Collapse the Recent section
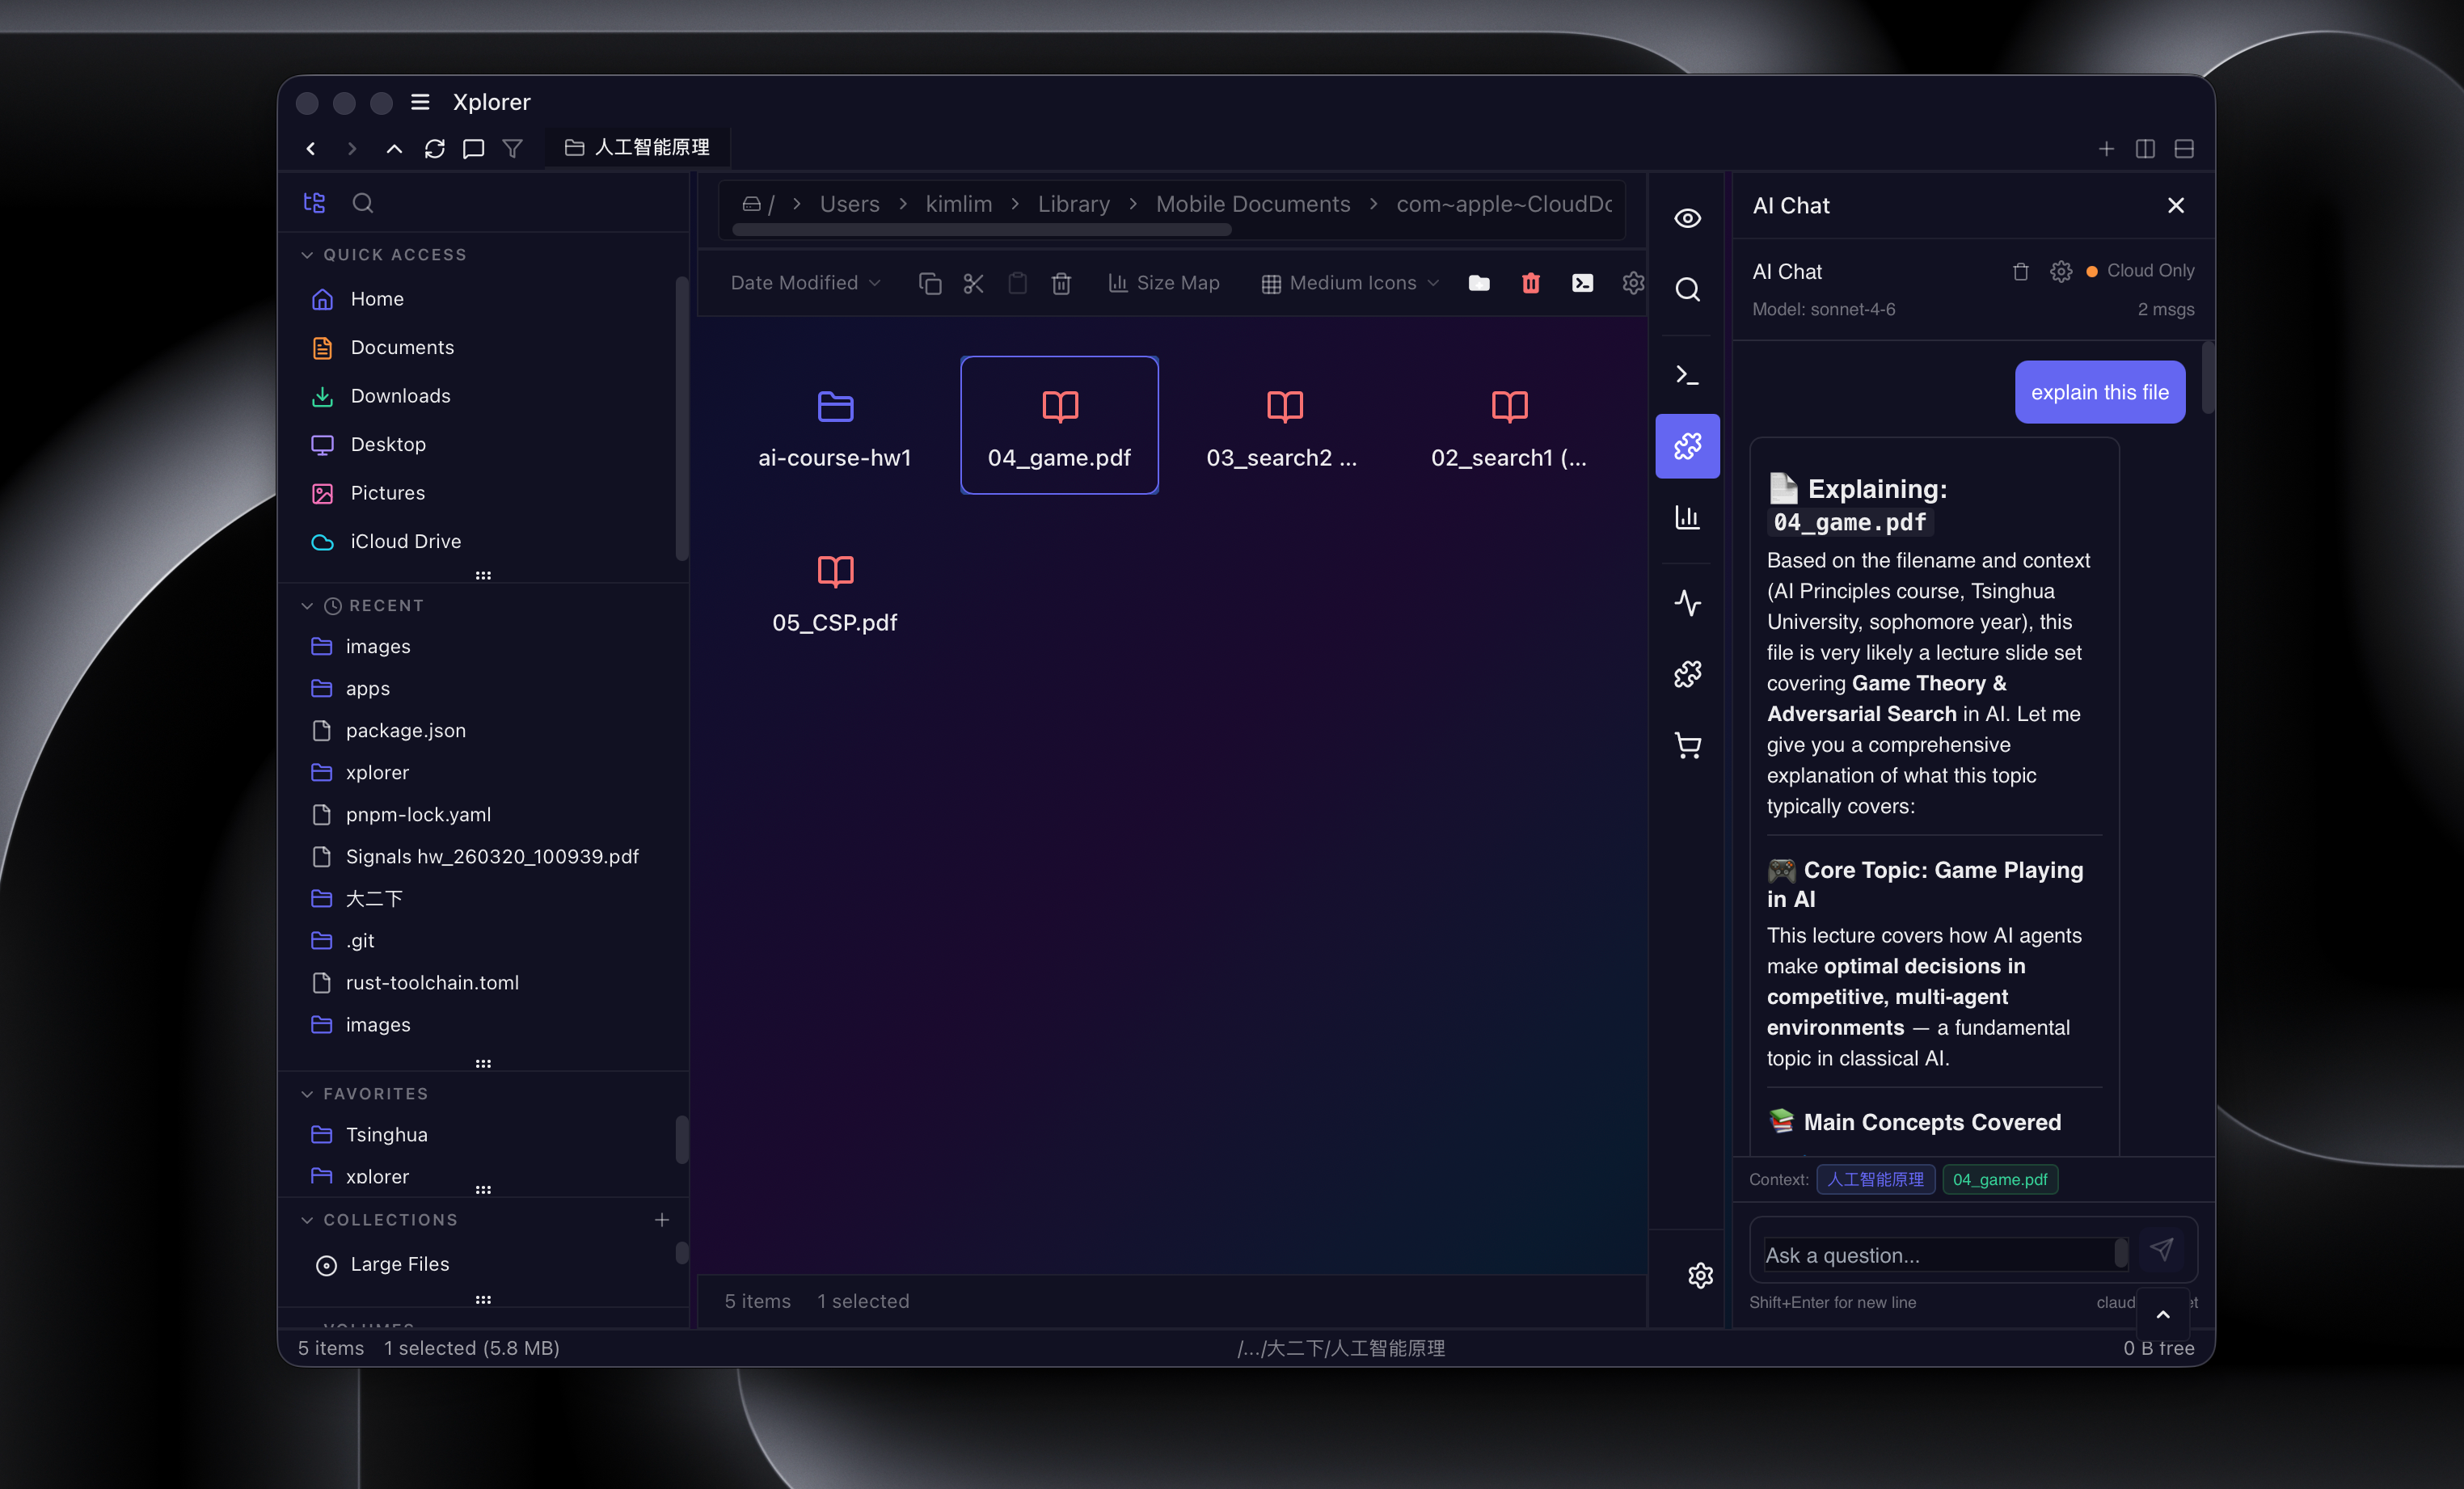The height and width of the screenshot is (1489, 2464). point(307,606)
